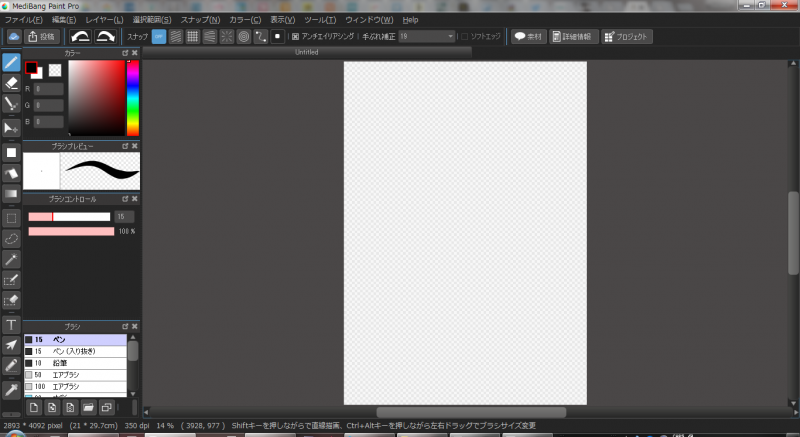The image size is (800, 437).
Task: Select the Selection Eraser tool
Action: [x=11, y=300]
